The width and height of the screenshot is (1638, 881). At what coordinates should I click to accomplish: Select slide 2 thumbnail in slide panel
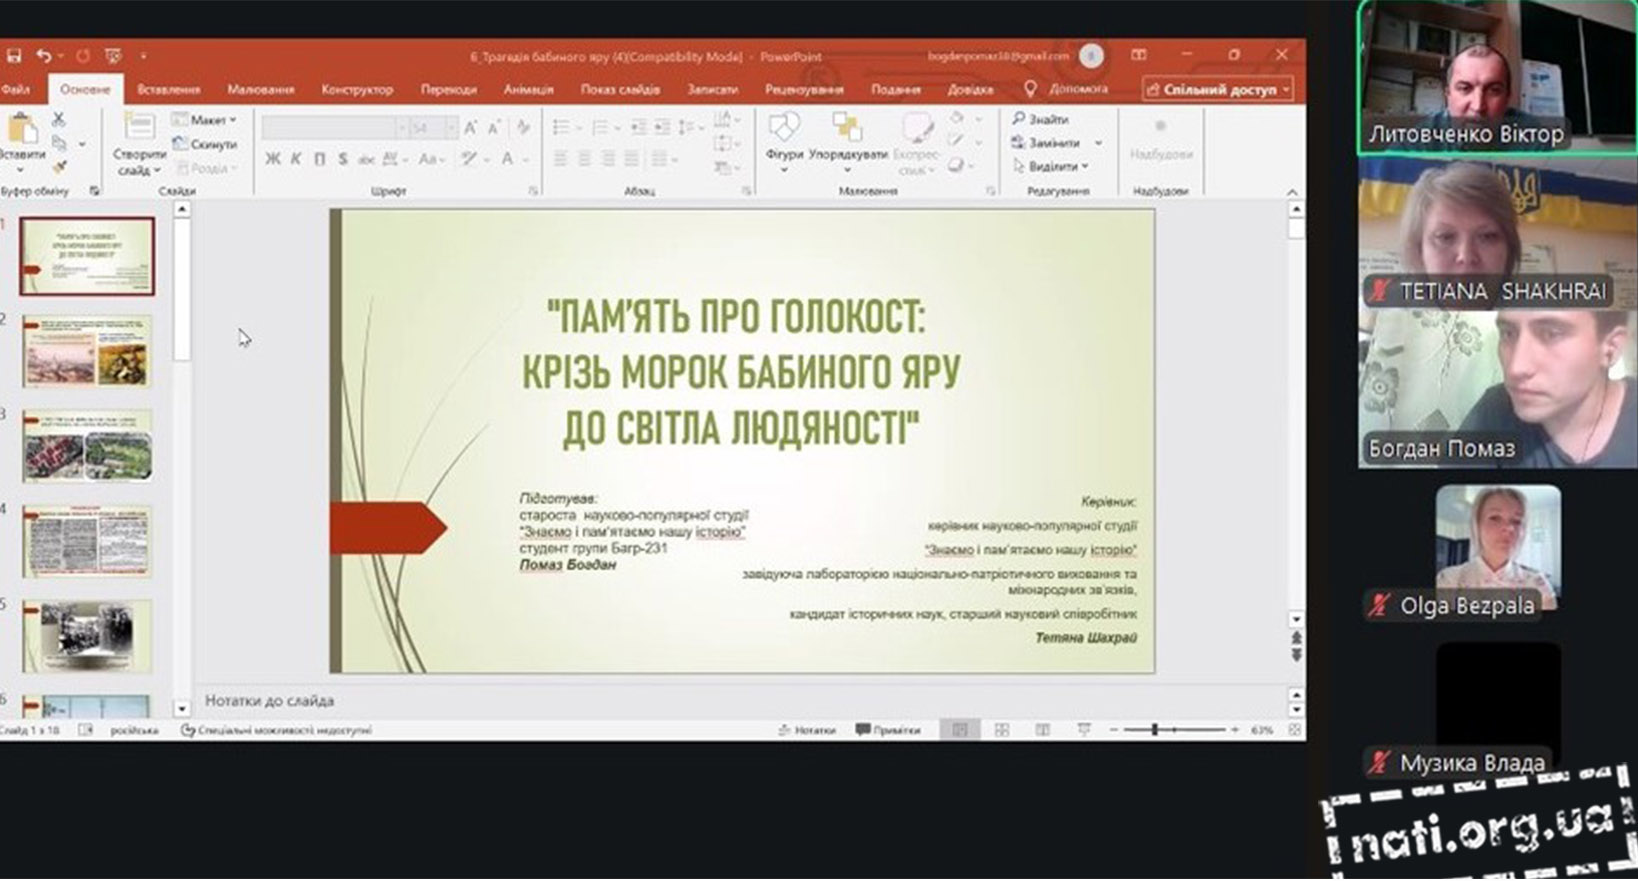[88, 351]
